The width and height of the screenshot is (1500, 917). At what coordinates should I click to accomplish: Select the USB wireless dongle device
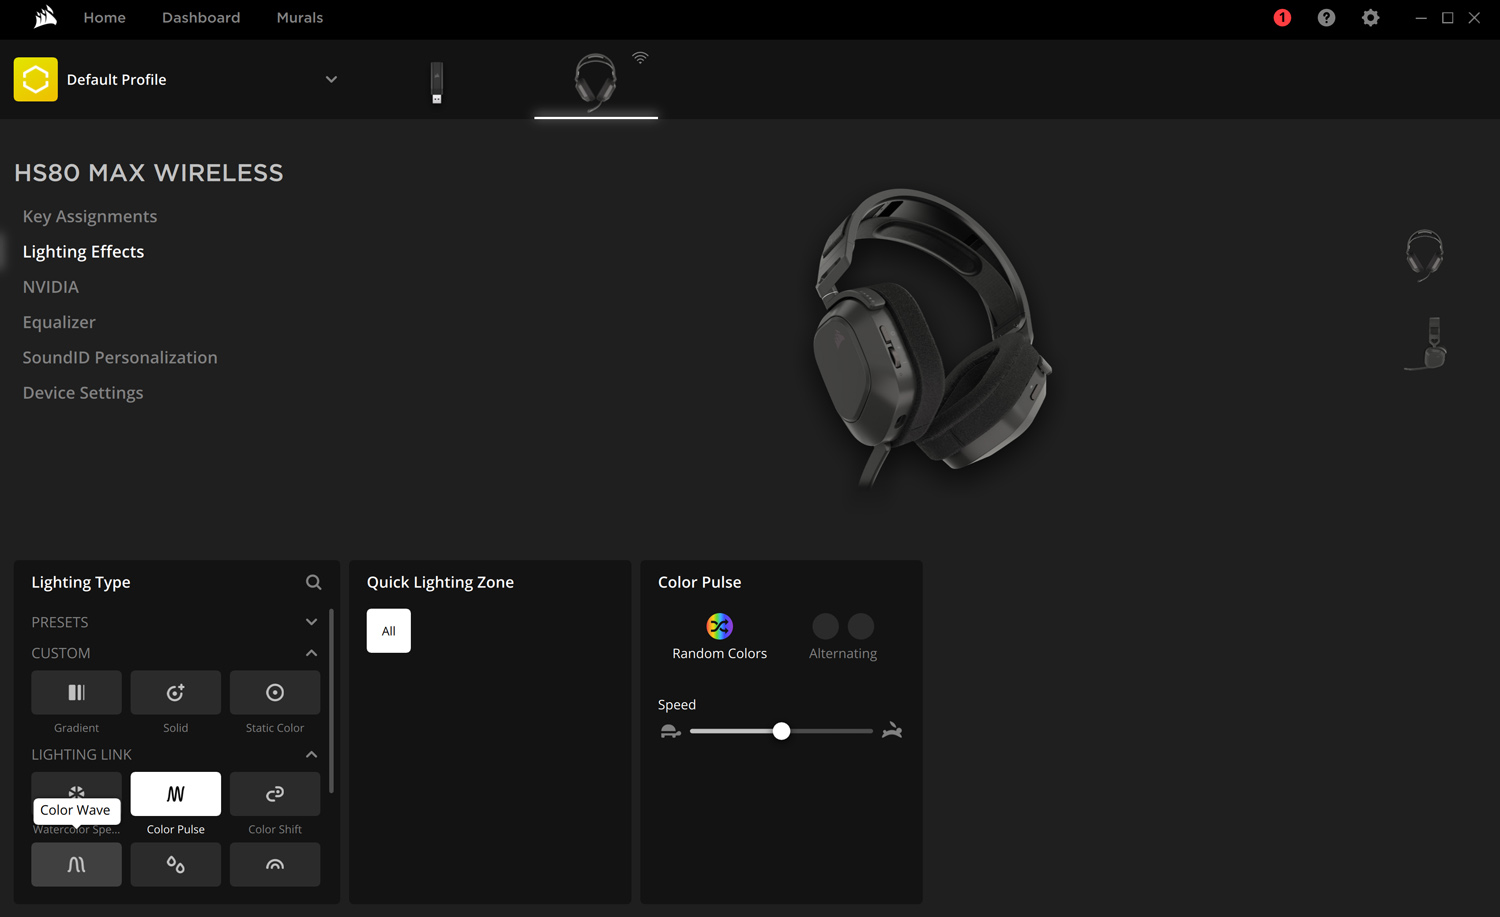coord(437,82)
